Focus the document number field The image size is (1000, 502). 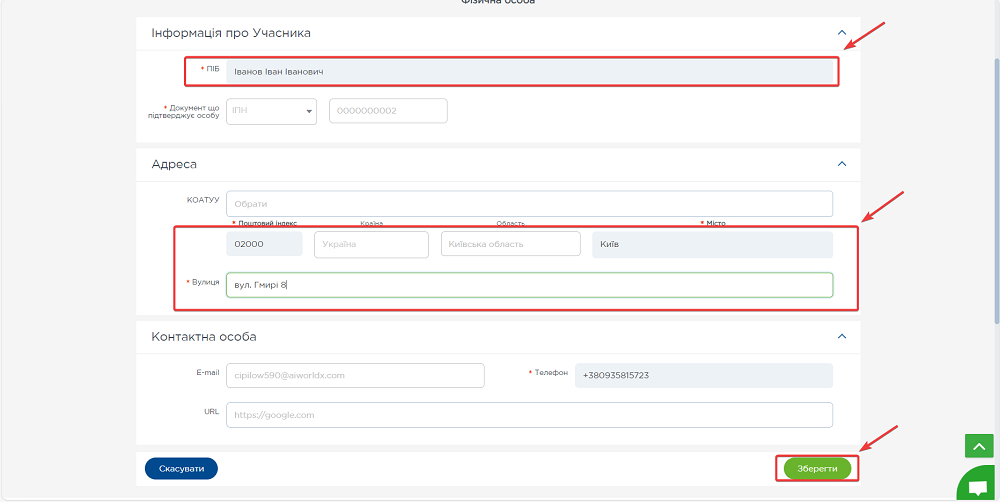[387, 111]
